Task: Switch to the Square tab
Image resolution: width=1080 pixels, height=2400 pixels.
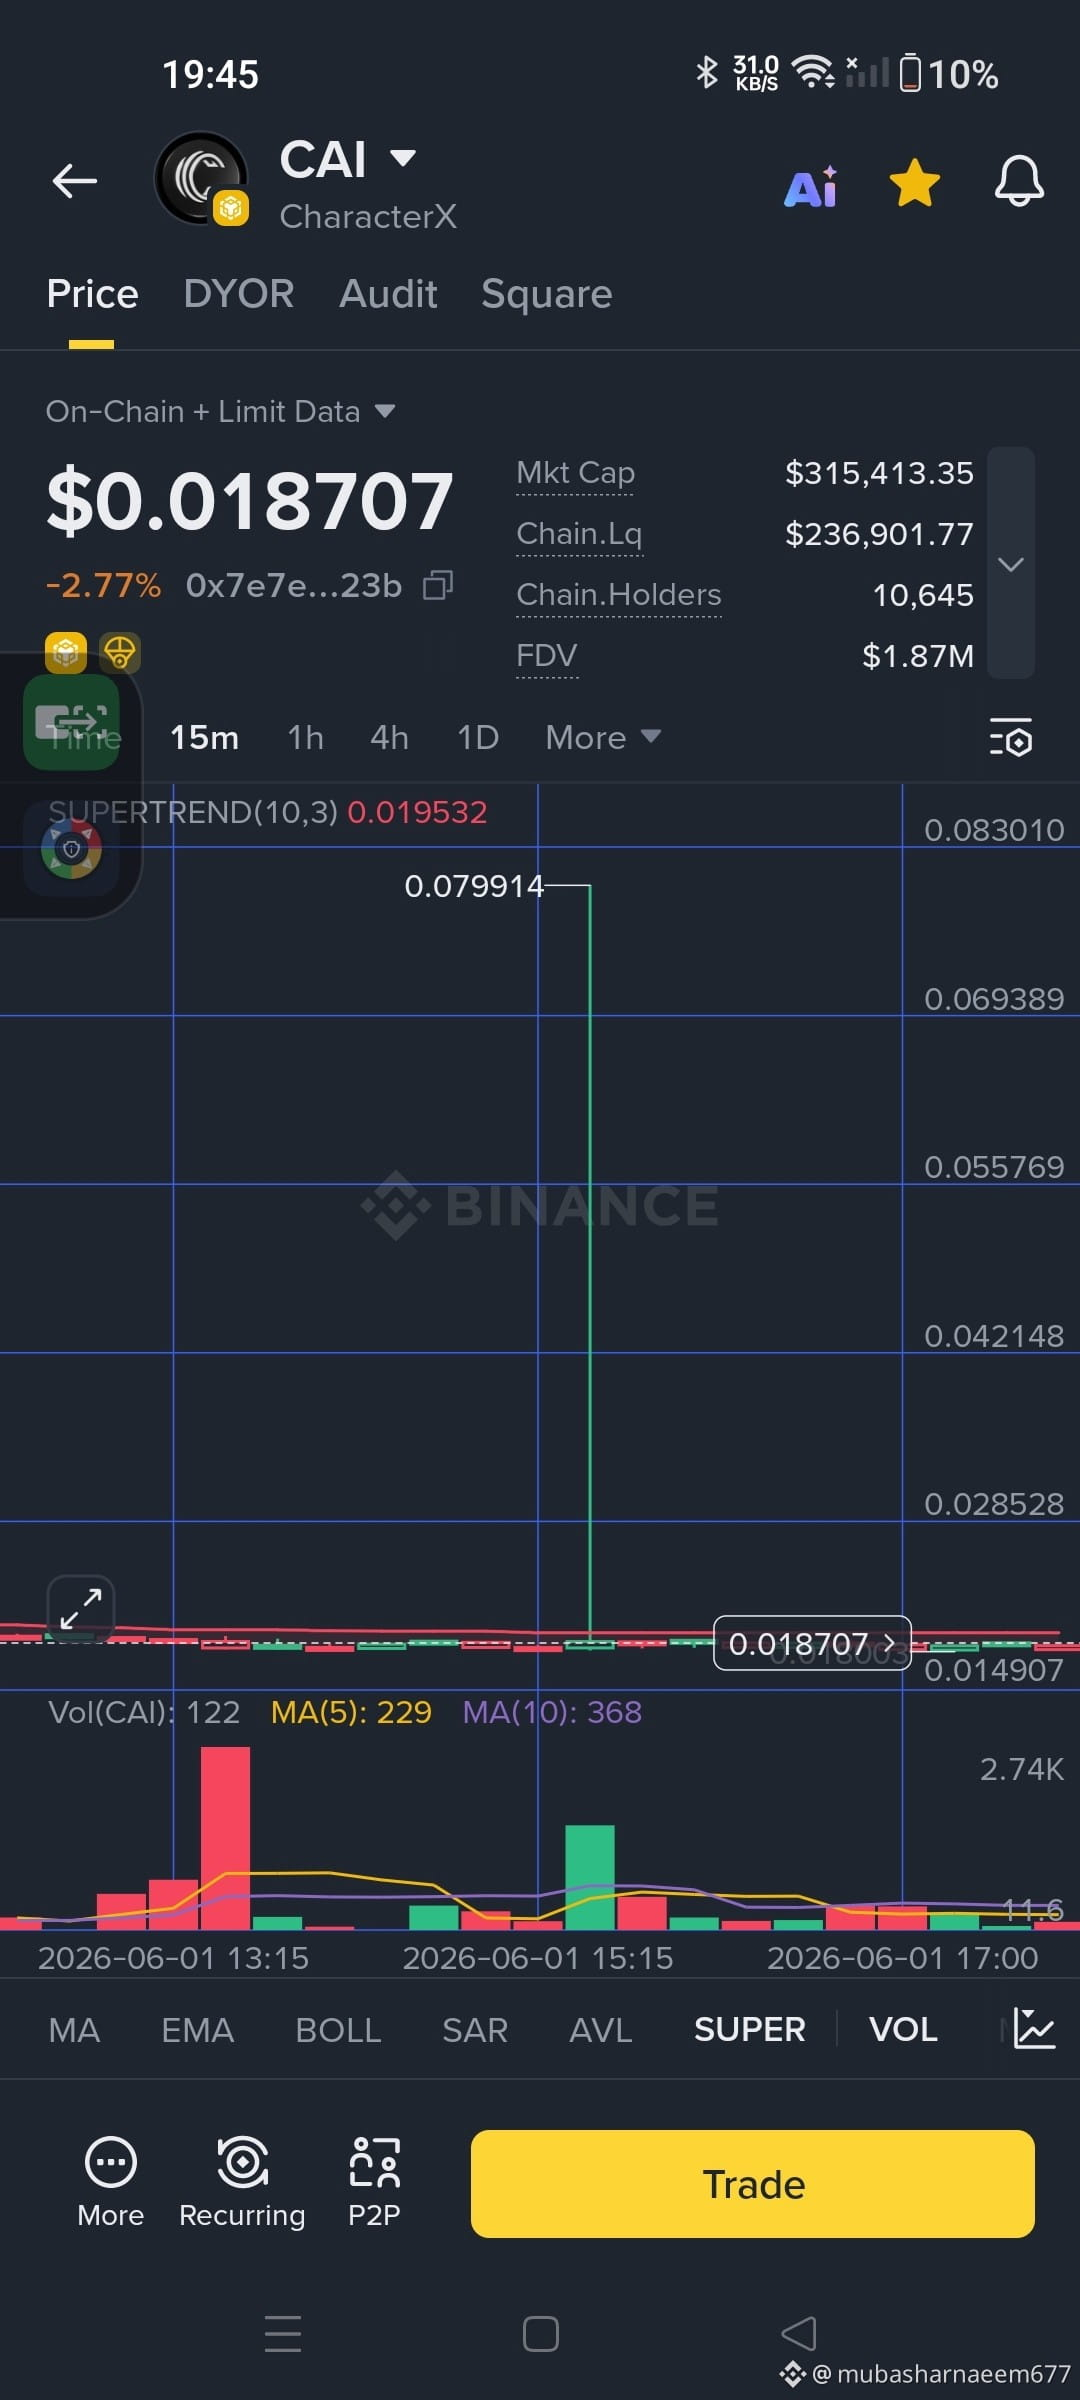Action: coord(546,294)
